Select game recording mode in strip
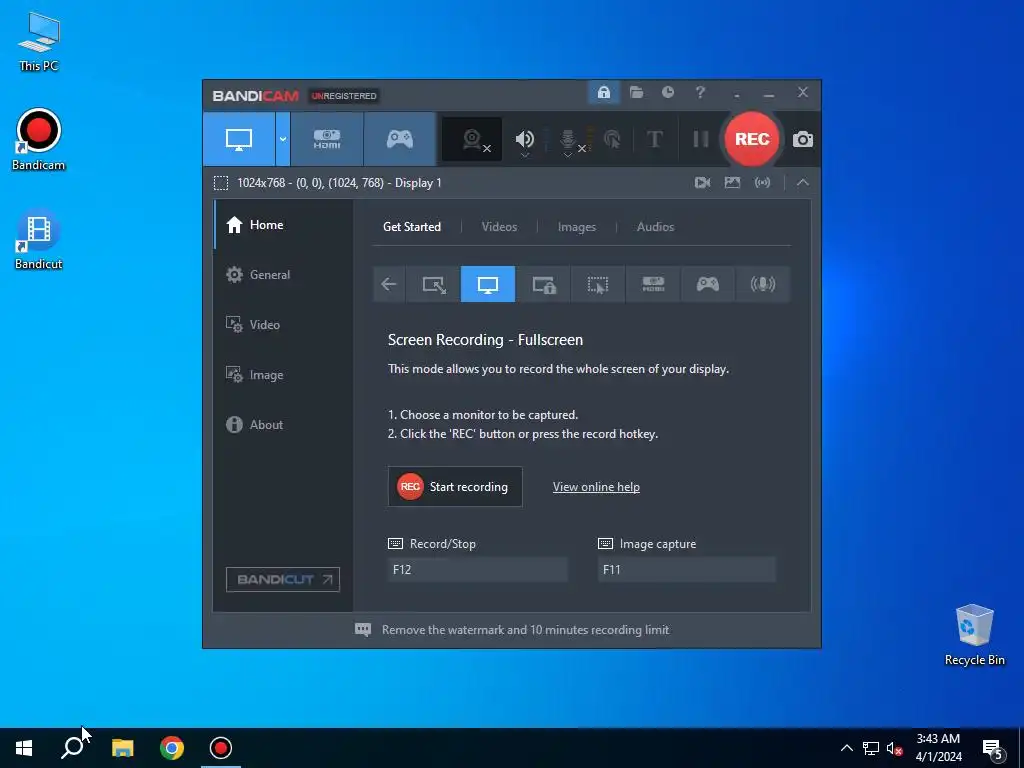This screenshot has width=1024, height=768. pos(707,284)
